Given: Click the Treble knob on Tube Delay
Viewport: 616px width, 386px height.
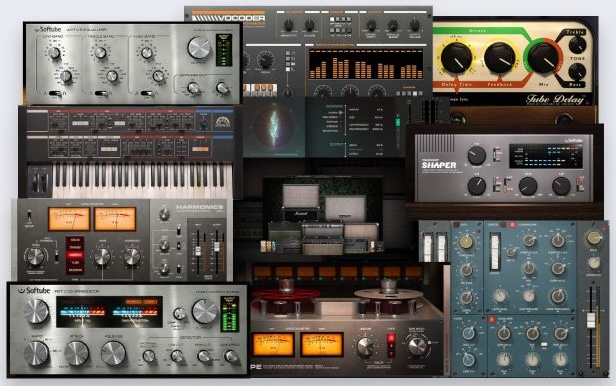Looking at the screenshot, I should point(577,45).
